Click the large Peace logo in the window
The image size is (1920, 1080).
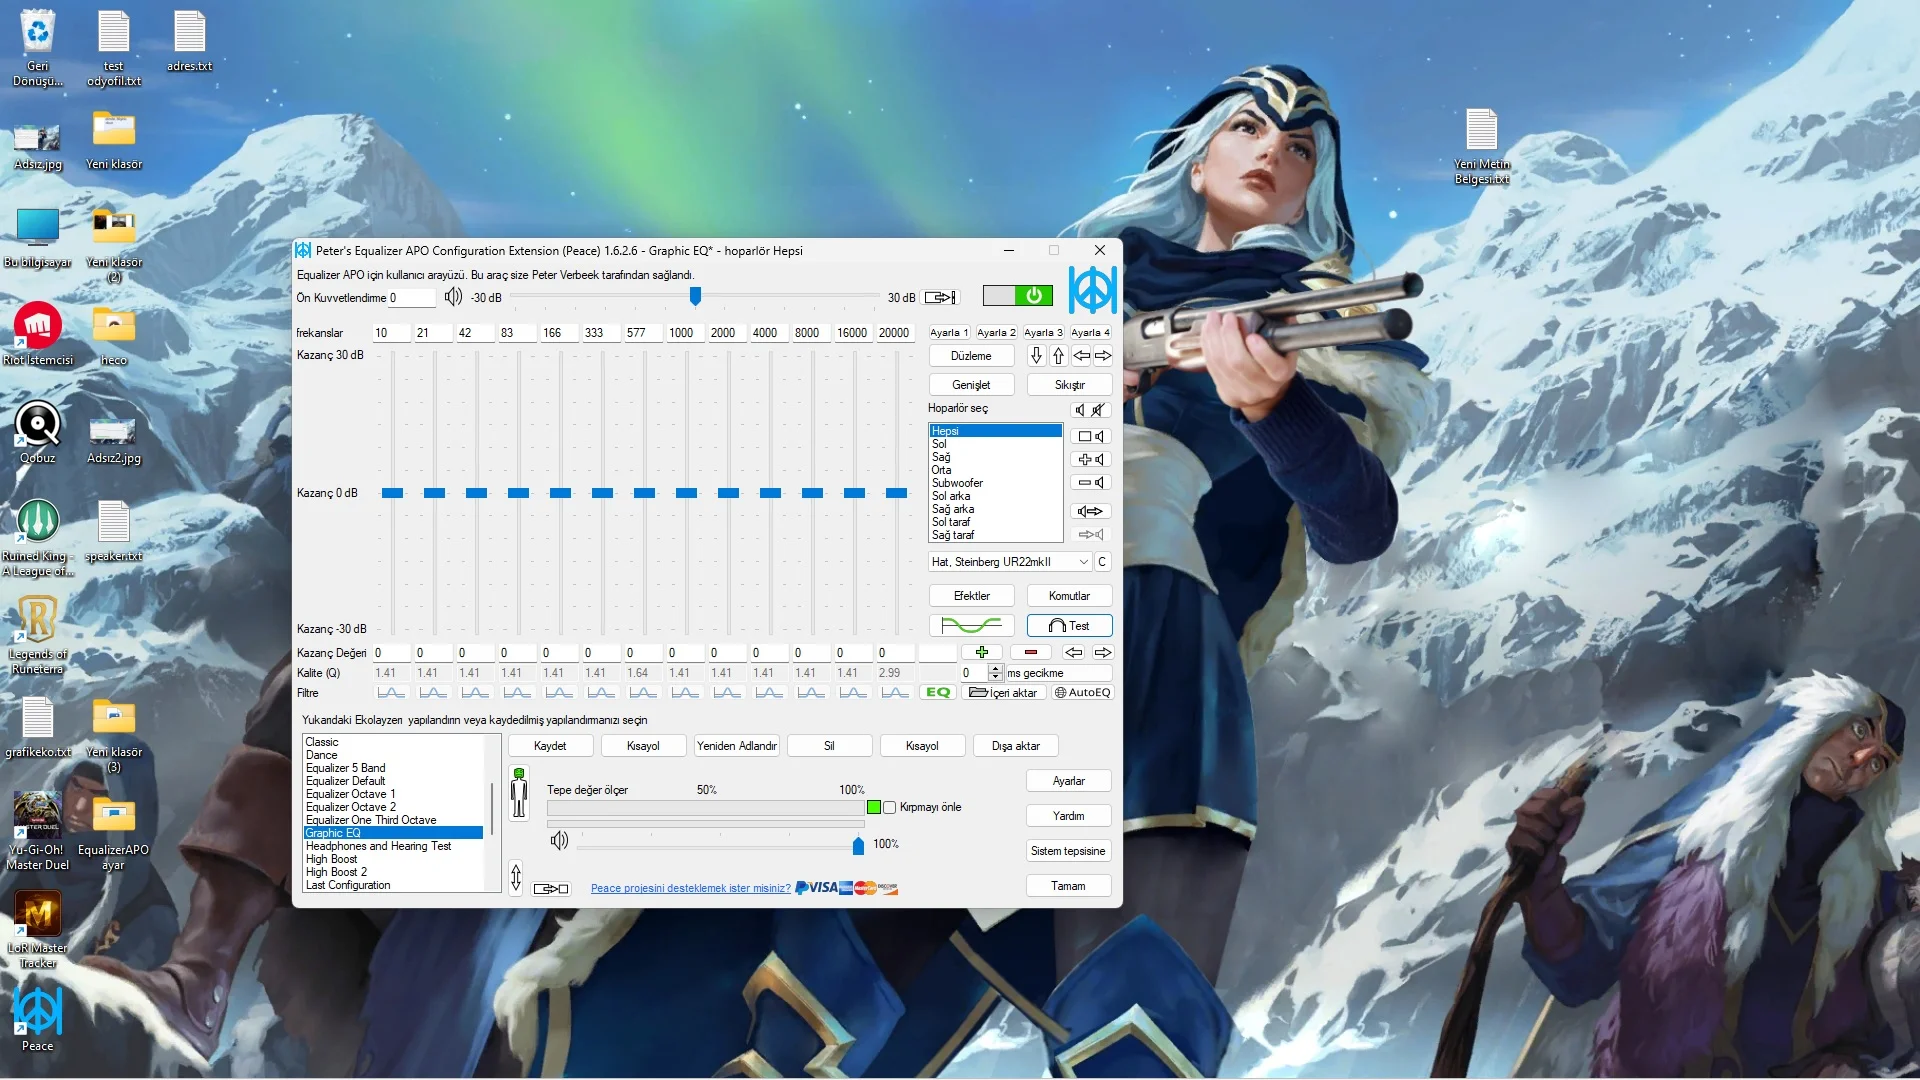1092,291
